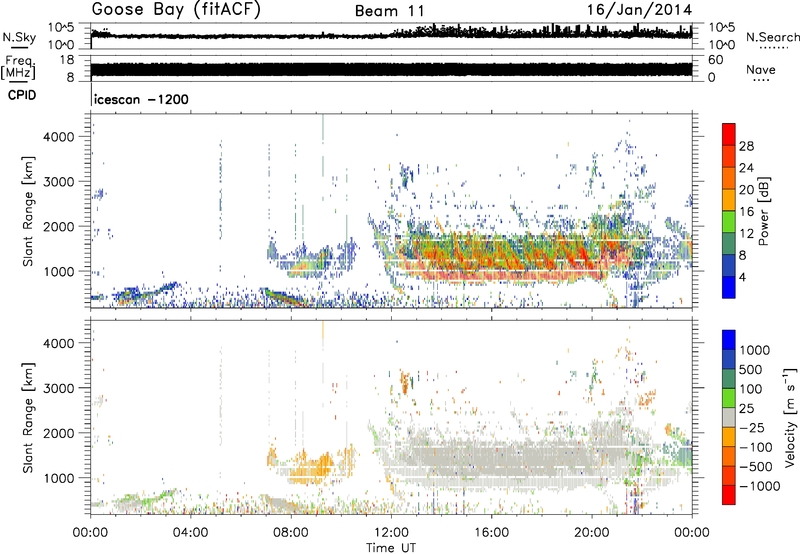
Task: Click the '60' tick on the Nave axis
Action: pos(715,60)
